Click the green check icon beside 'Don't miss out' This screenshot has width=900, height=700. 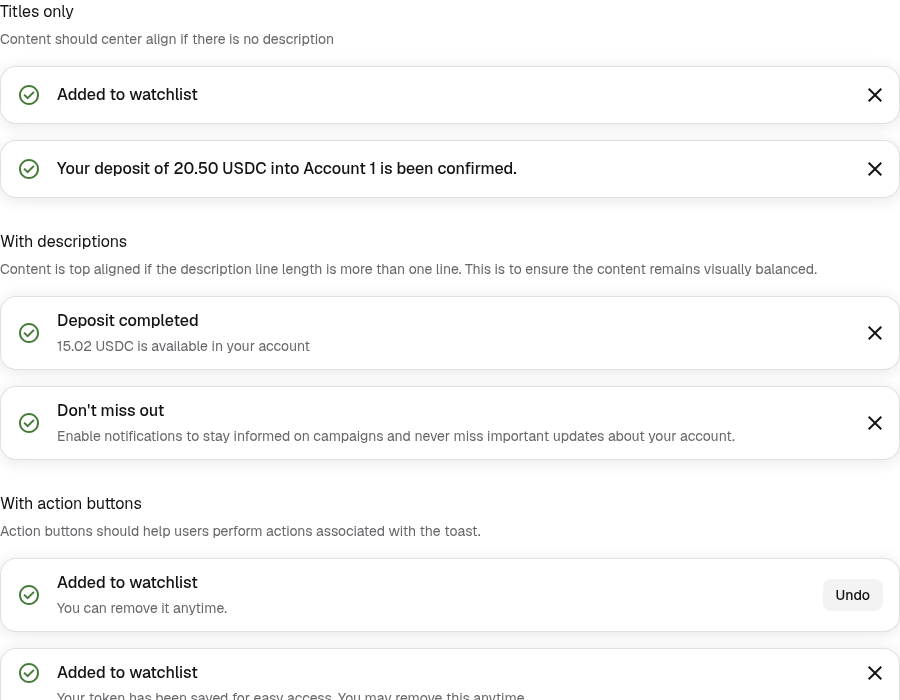(29, 423)
